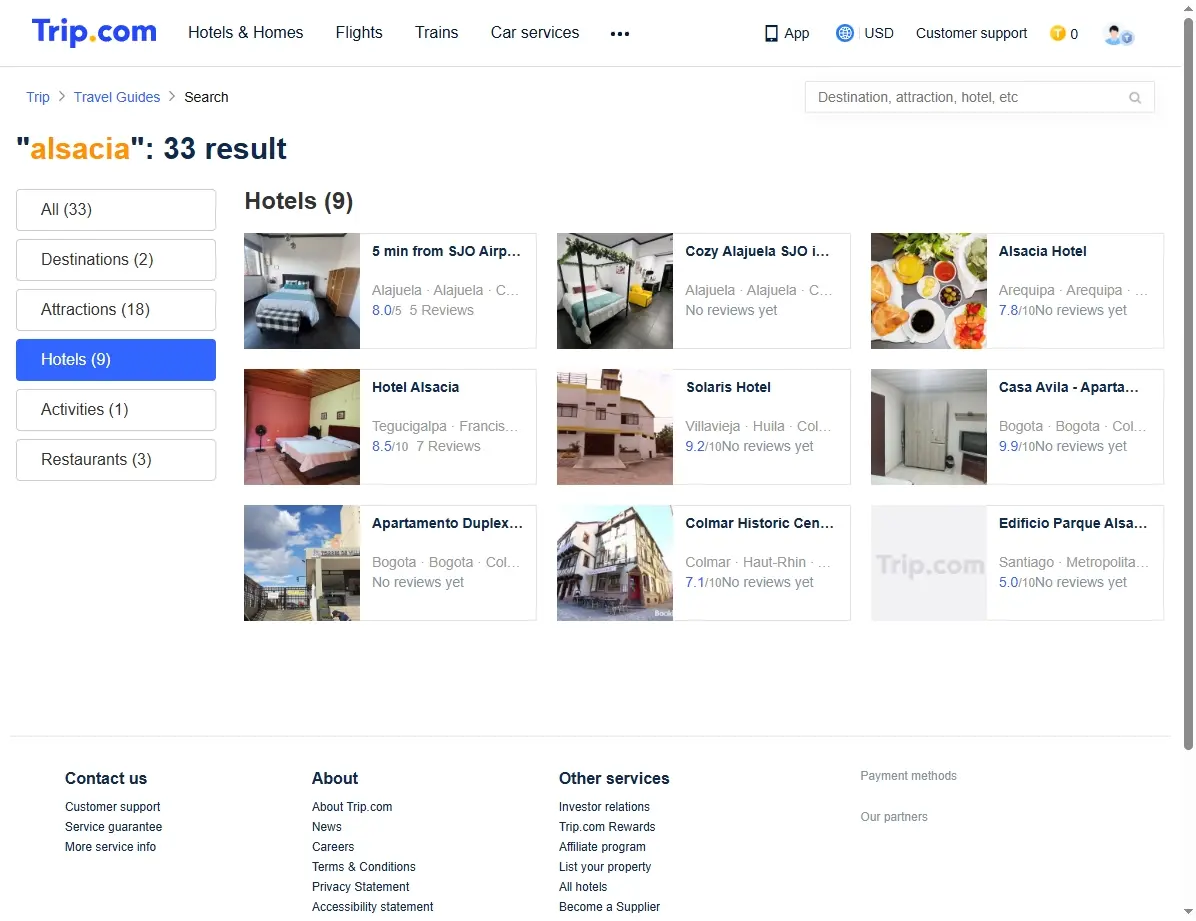This screenshot has height=921, width=1196.
Task: Open Become a Supplier link
Action: (x=609, y=907)
